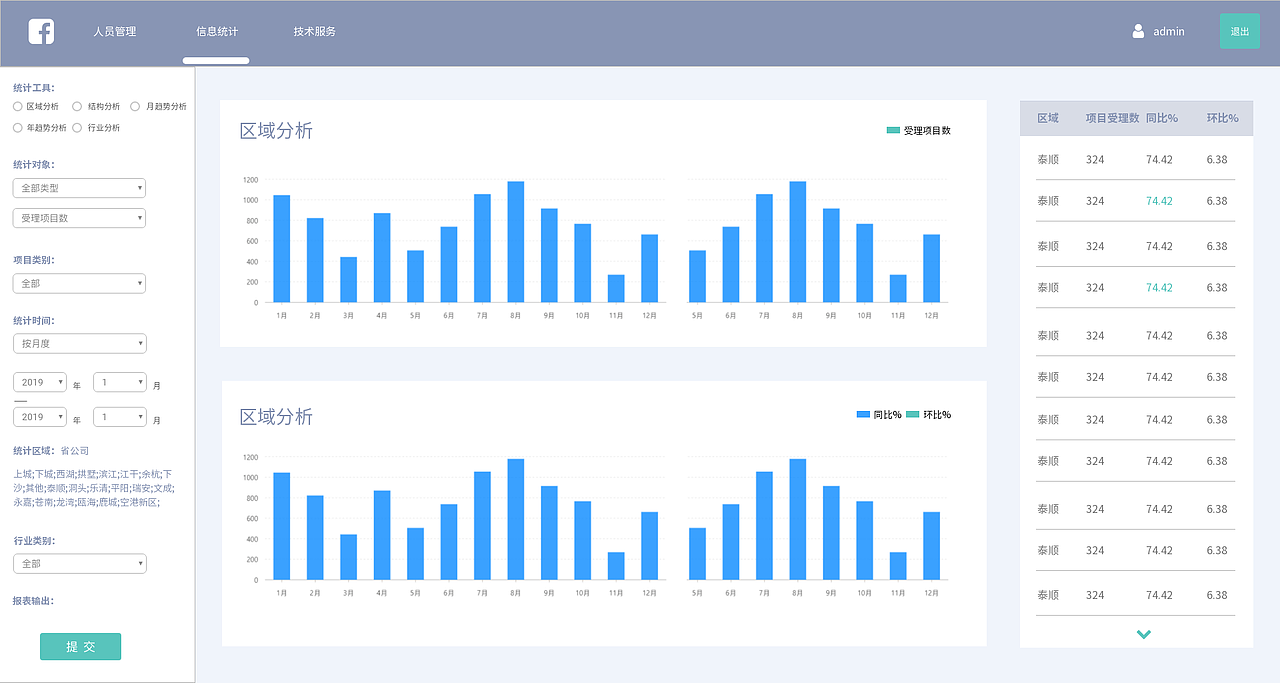
Task: Click the down chevron below the table
Action: pyautogui.click(x=1144, y=634)
